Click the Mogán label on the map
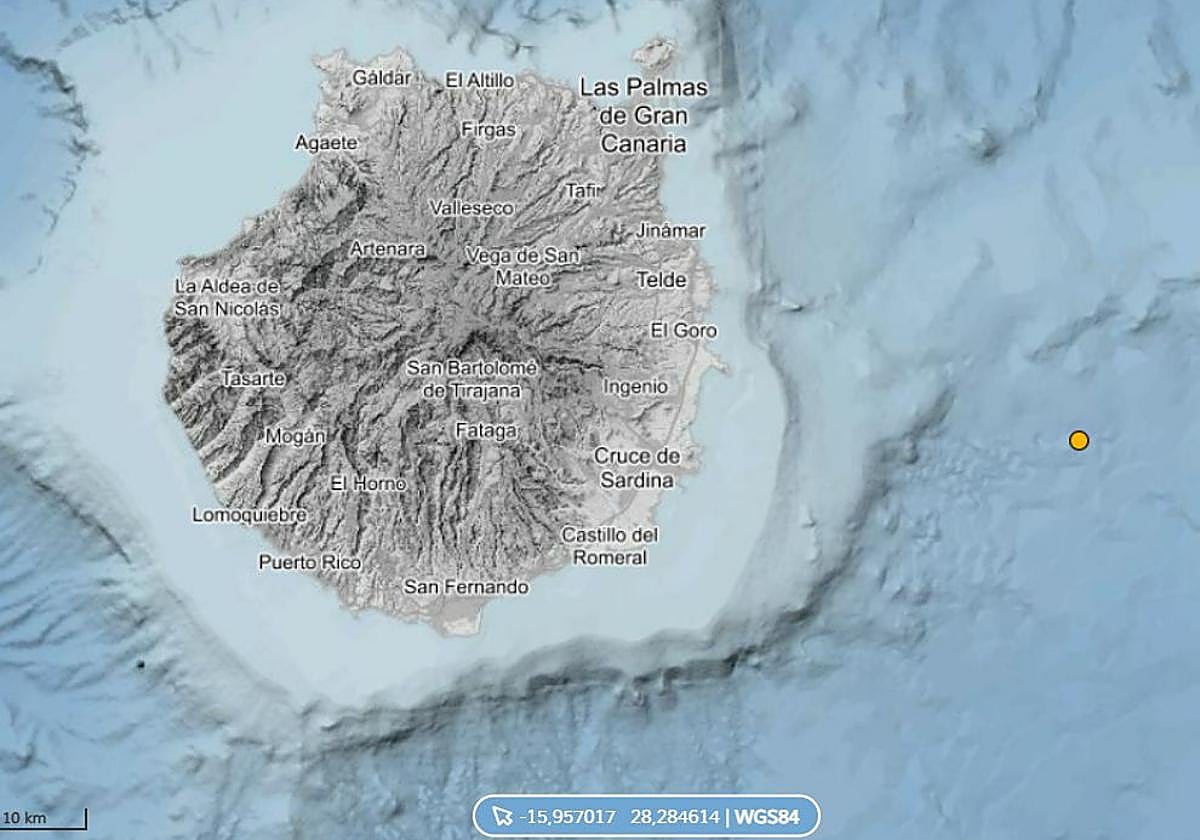The width and height of the screenshot is (1200, 840). 296,436
